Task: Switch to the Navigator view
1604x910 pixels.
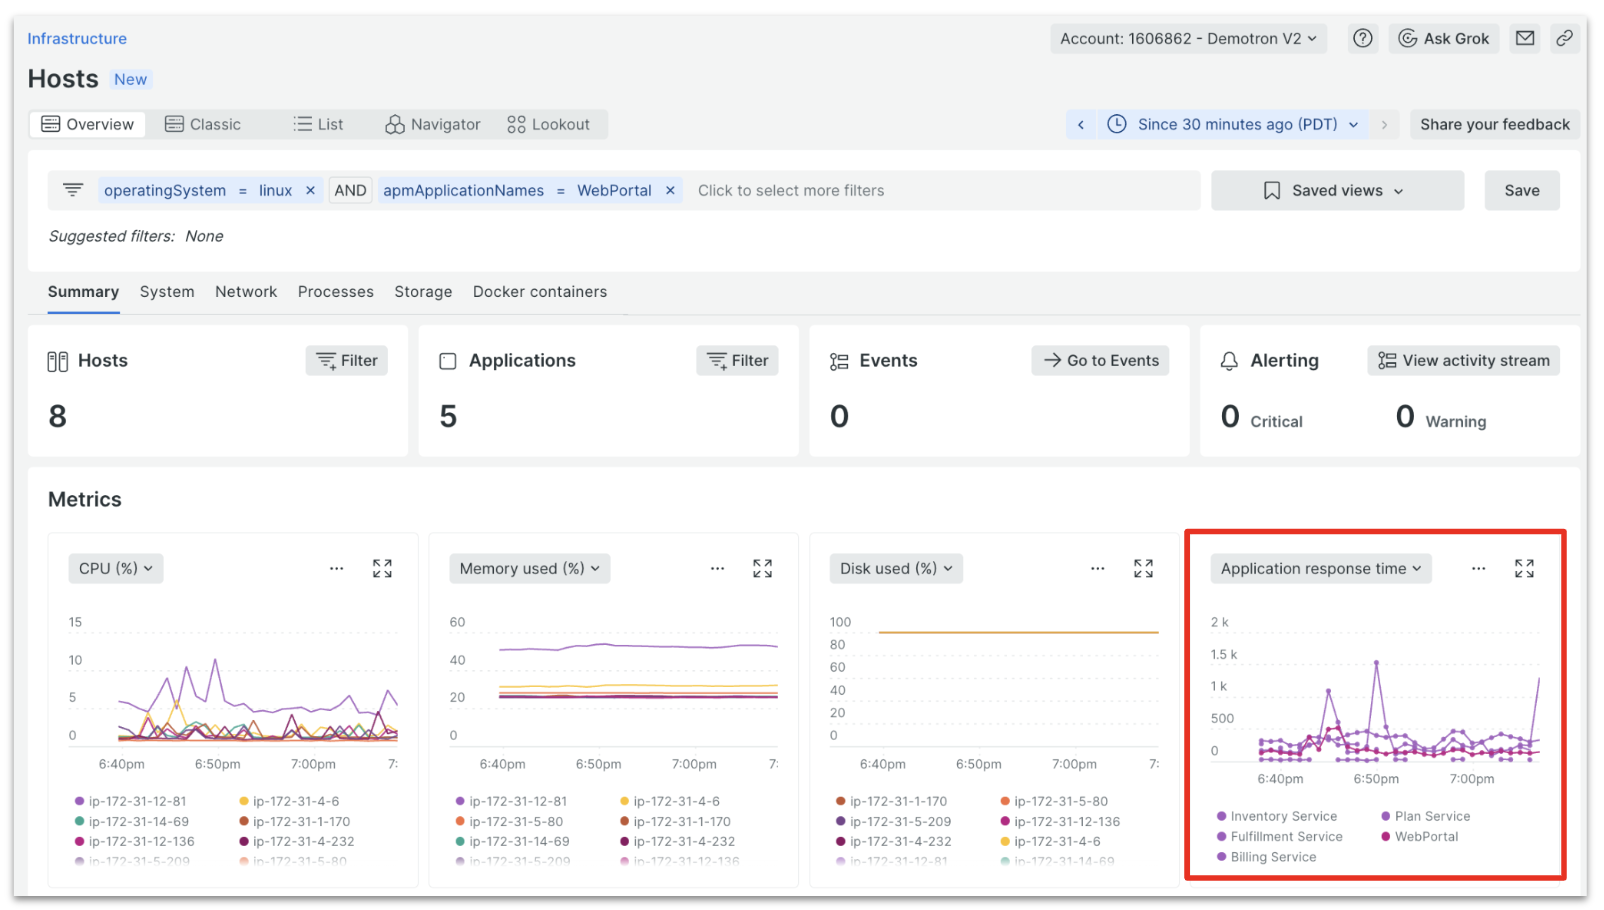Action: coord(433,125)
